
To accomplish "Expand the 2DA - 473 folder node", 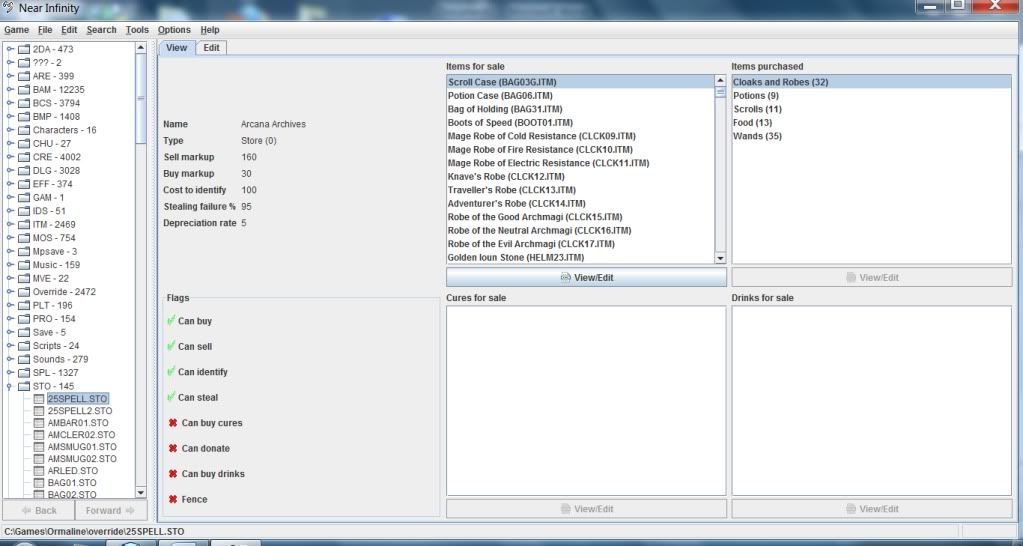I will pyautogui.click(x=9, y=49).
